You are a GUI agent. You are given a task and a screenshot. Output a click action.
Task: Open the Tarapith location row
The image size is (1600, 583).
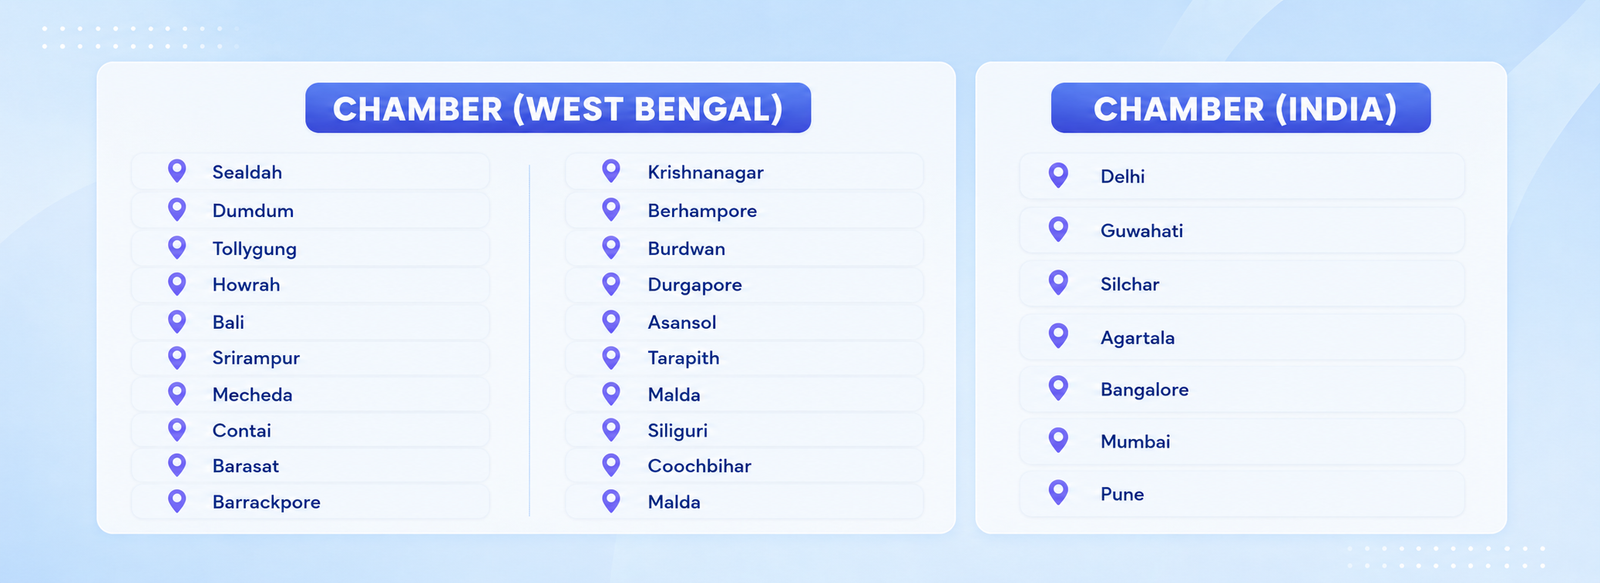[x=744, y=357]
